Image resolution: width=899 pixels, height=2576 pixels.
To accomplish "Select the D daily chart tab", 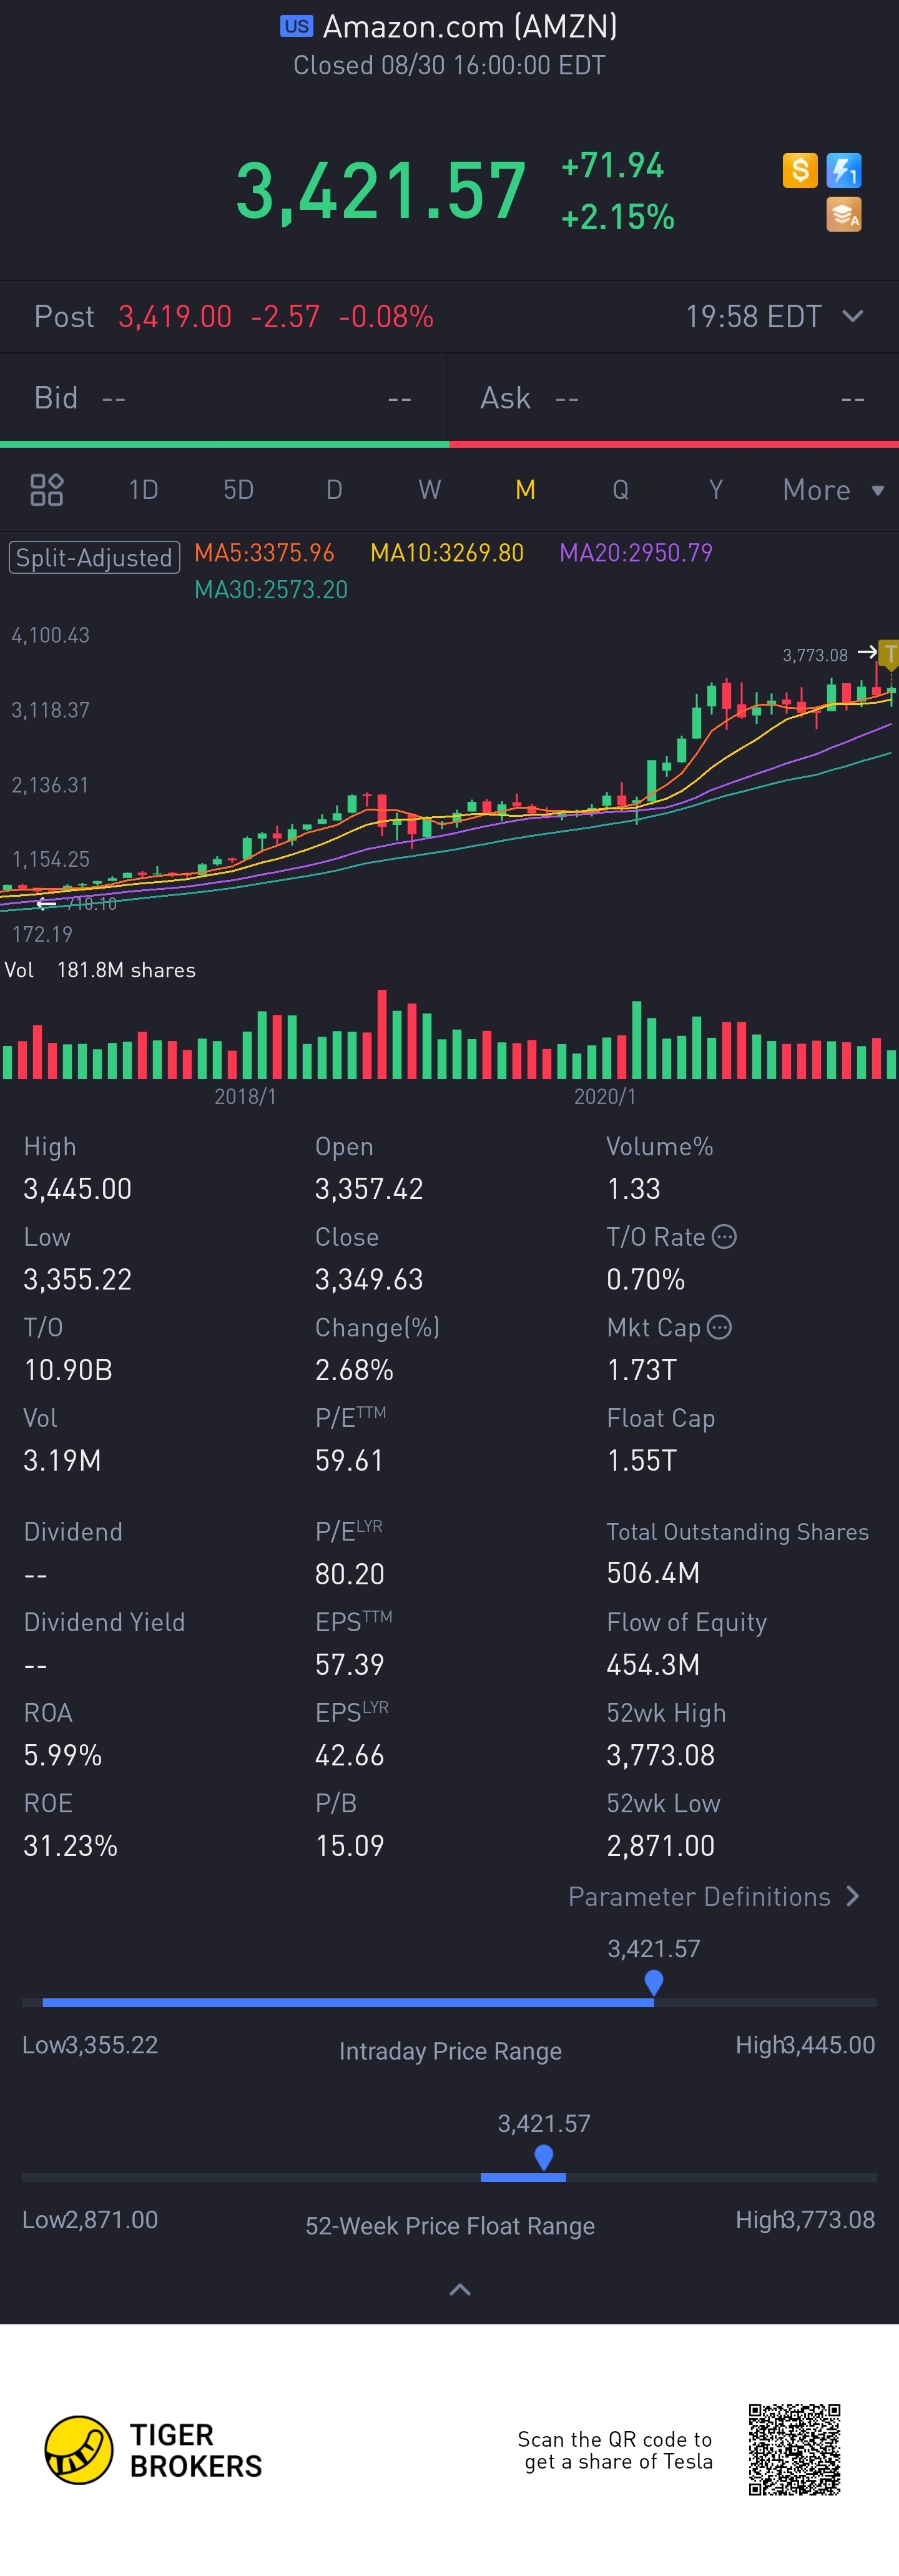I will coord(334,490).
